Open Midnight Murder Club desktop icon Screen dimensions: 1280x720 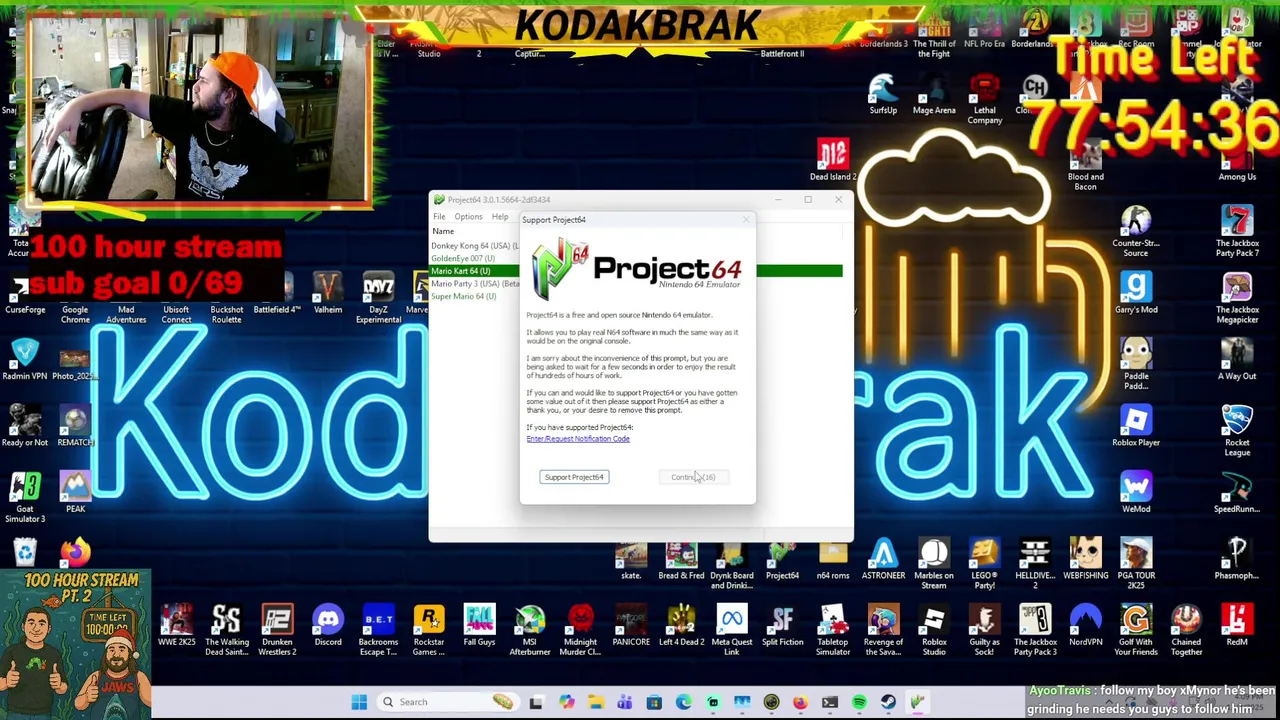click(581, 631)
